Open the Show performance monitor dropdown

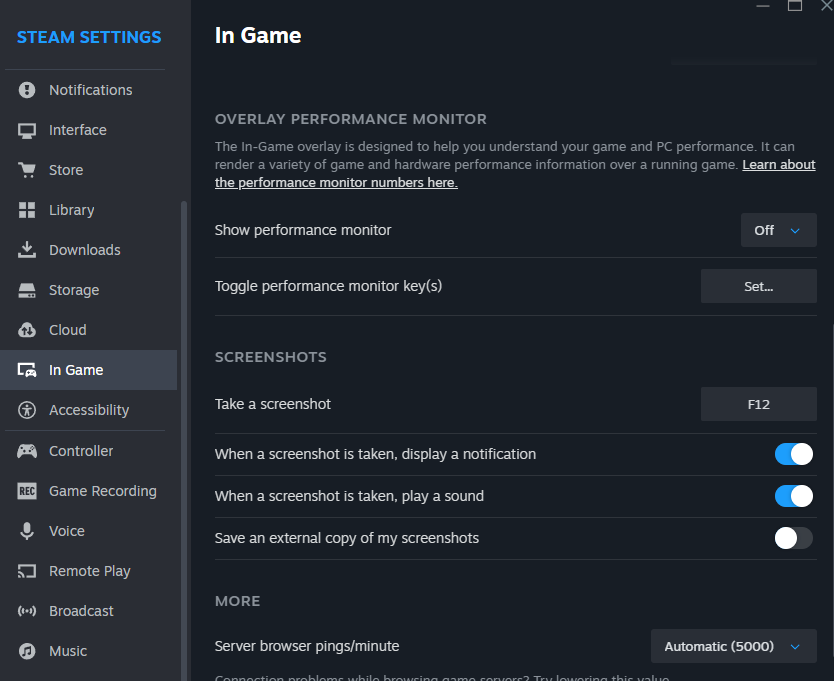coord(779,230)
